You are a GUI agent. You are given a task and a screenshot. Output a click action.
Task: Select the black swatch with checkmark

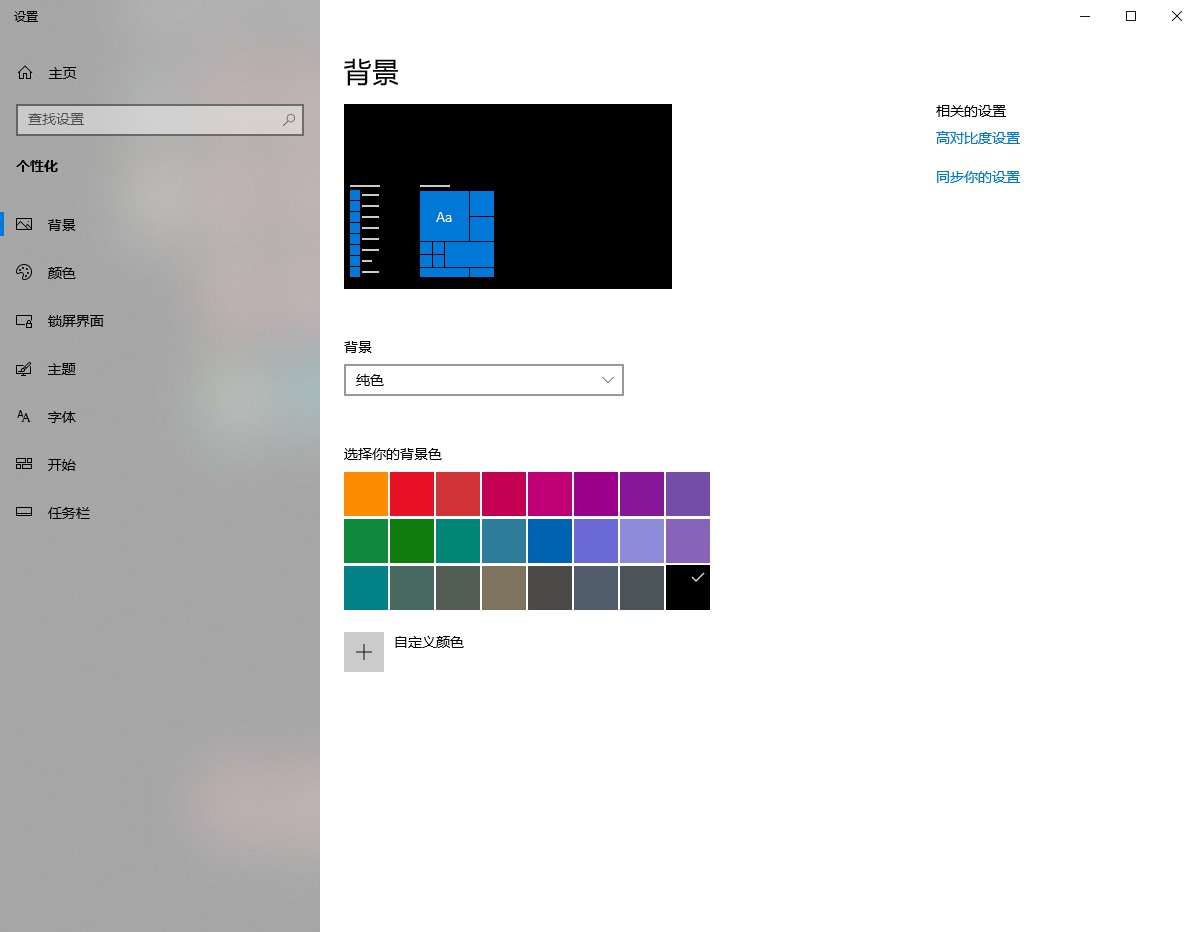click(688, 588)
